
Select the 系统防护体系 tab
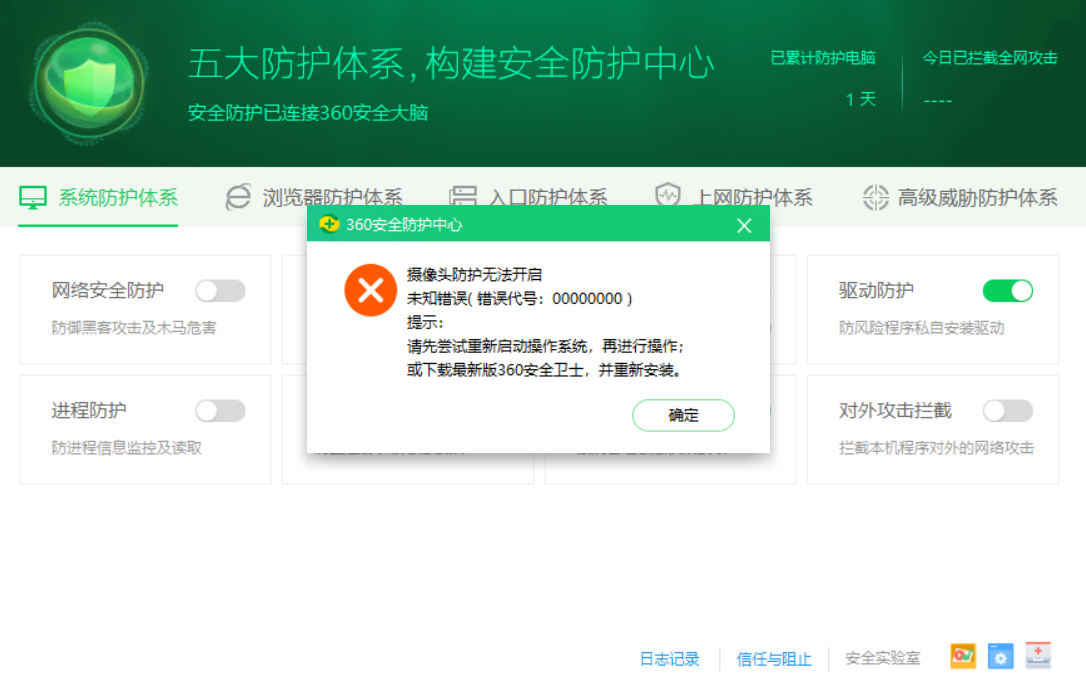pos(98,198)
